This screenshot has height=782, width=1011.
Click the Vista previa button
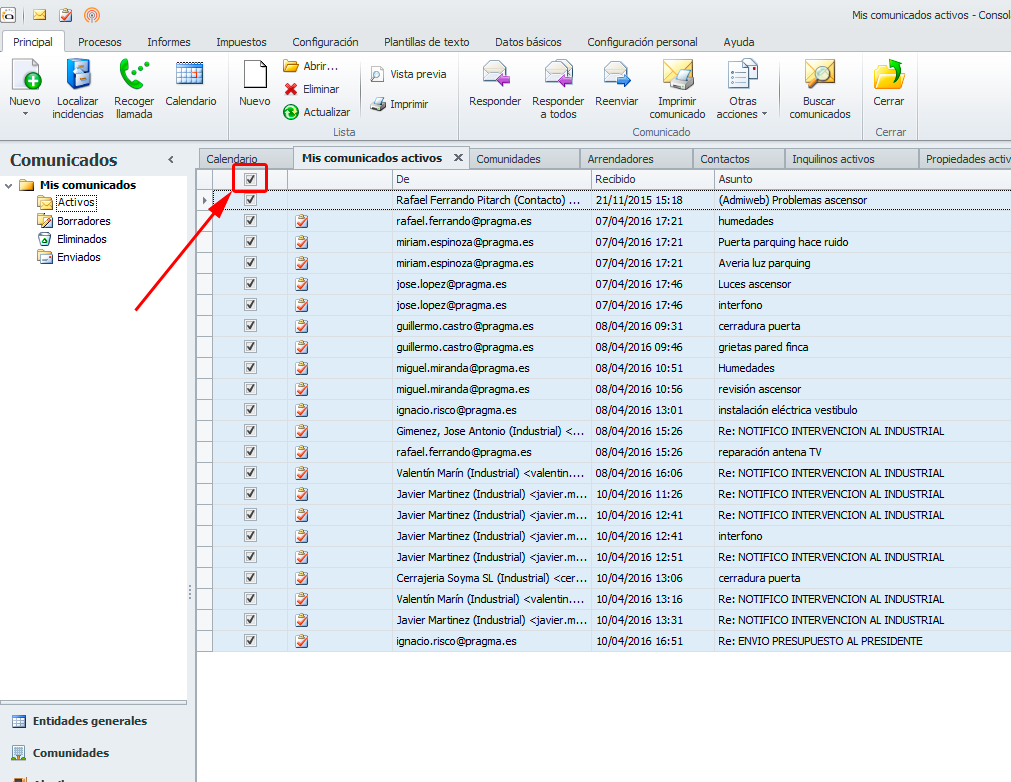[x=408, y=74]
